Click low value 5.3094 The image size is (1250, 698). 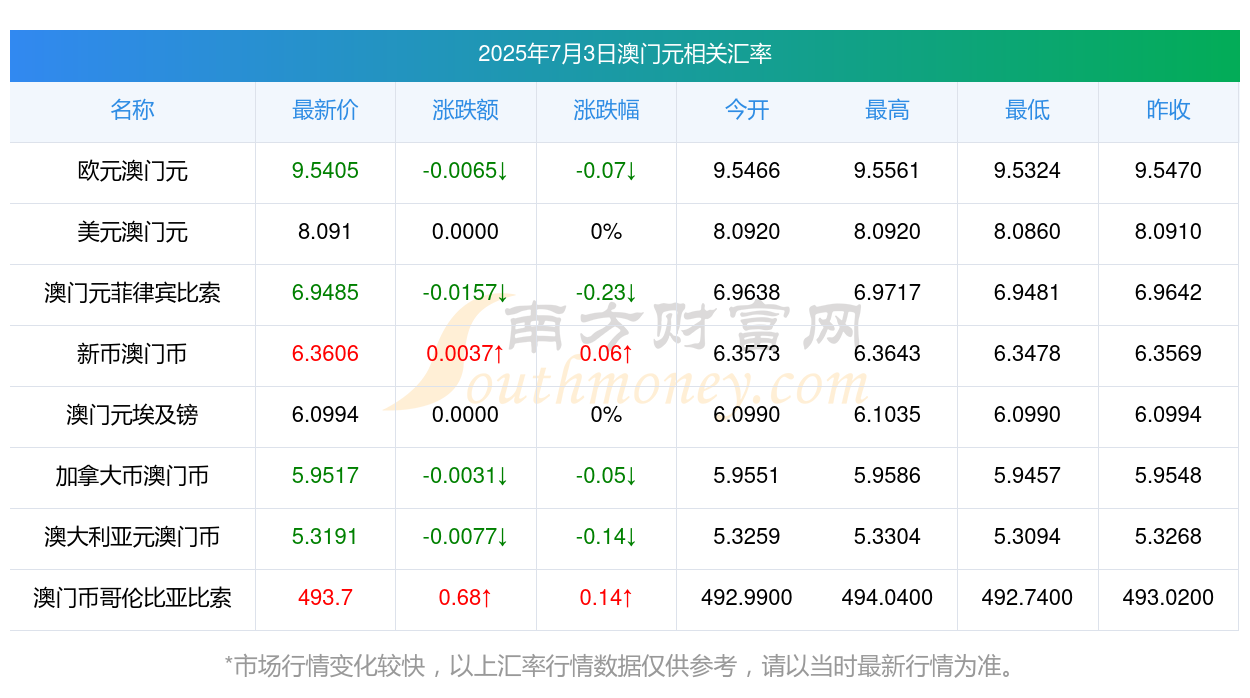1027,537
